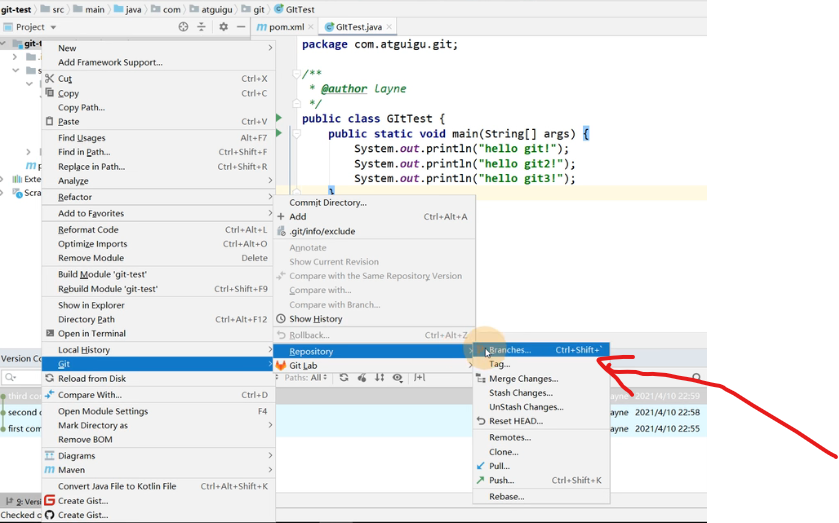Click the eye icon in the log toolbar
Image resolution: width=839 pixels, height=523 pixels.
click(x=397, y=378)
